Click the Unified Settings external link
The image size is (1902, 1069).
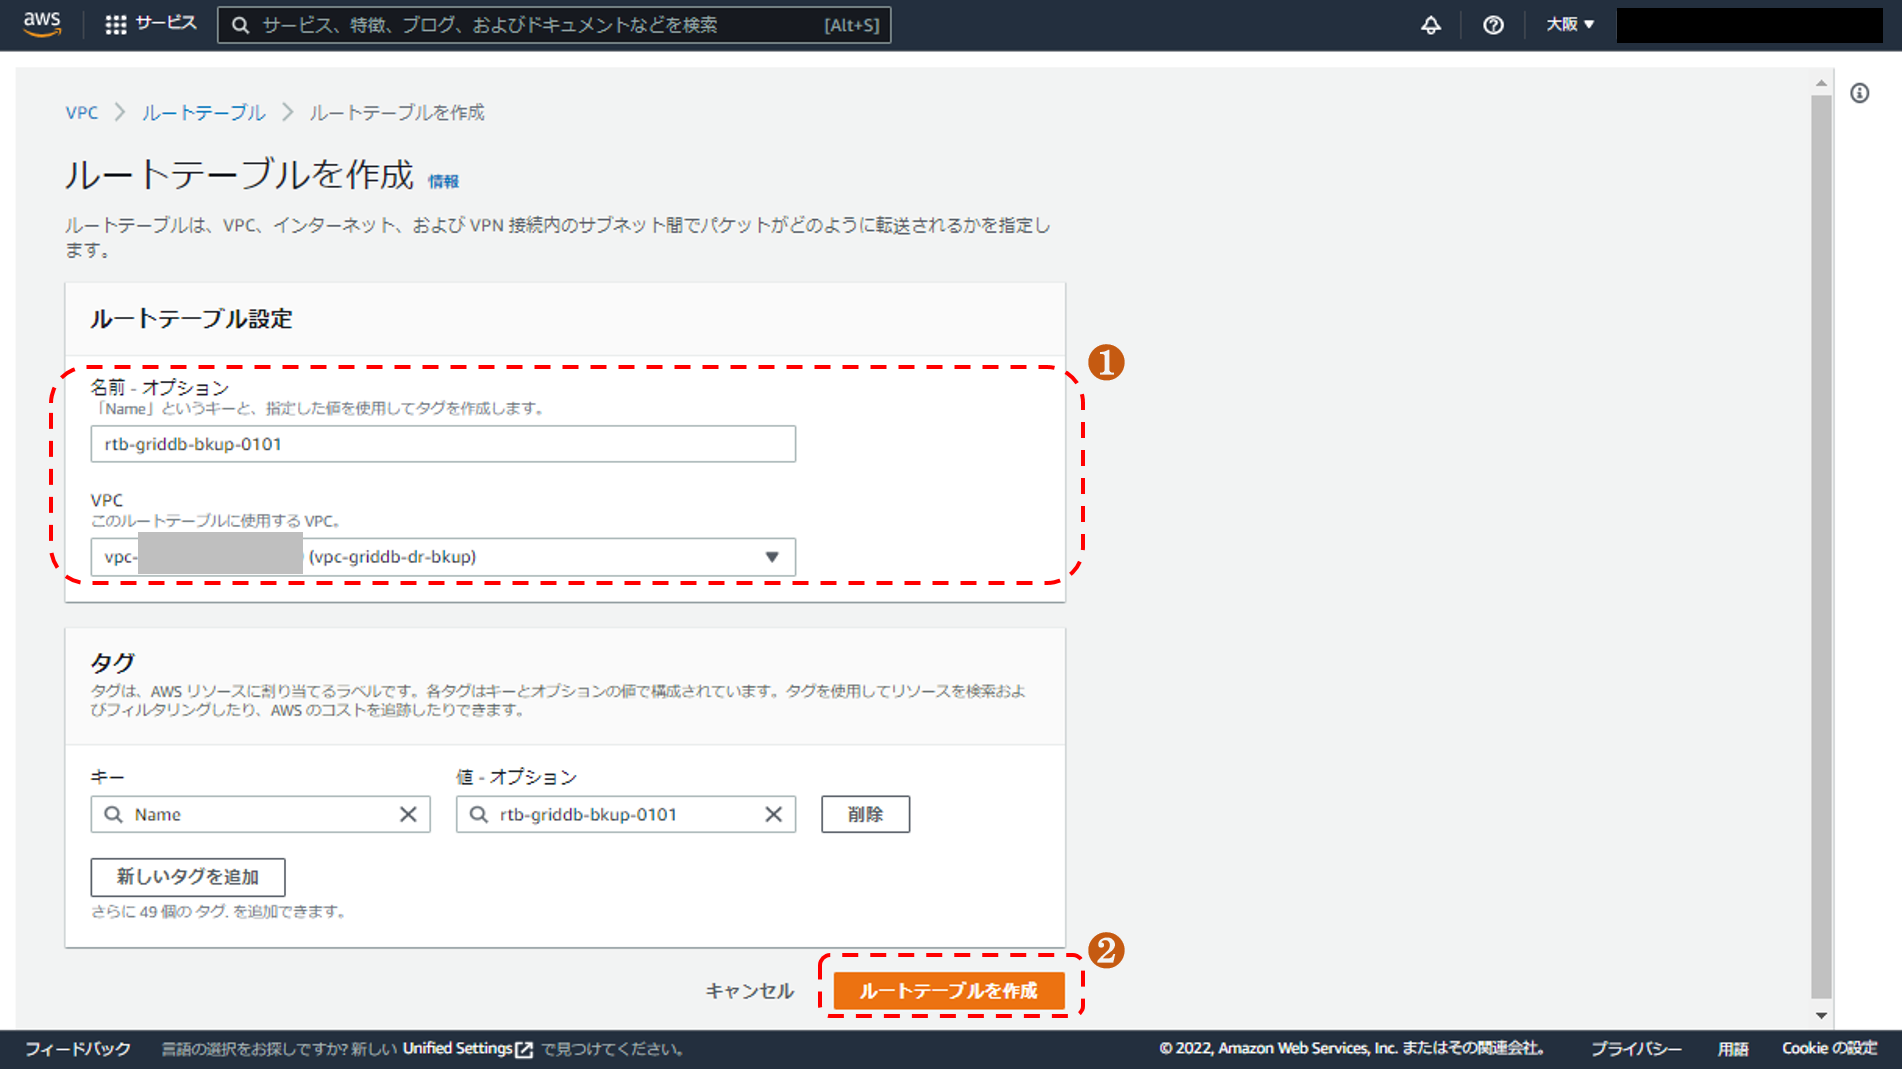467,1048
